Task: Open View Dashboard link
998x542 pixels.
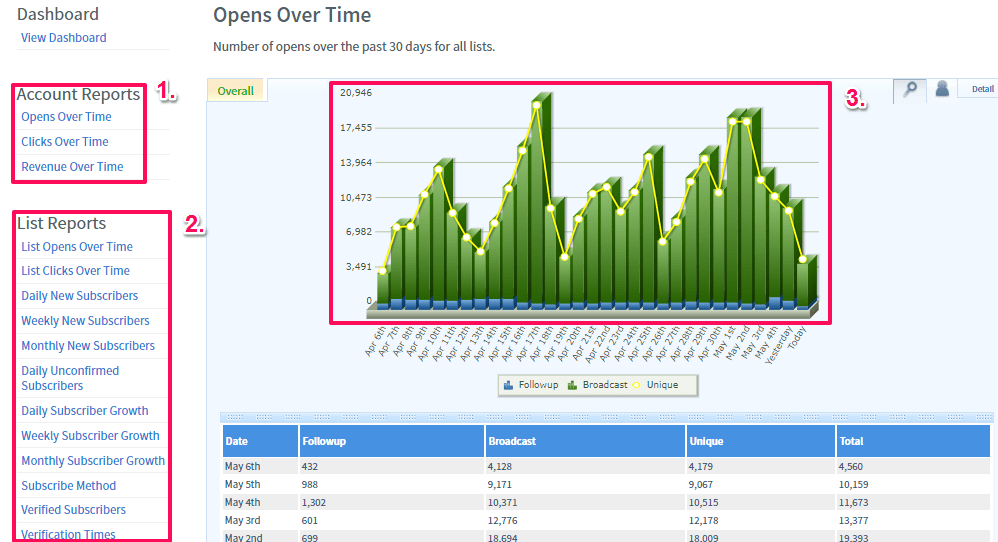Action: click(63, 38)
